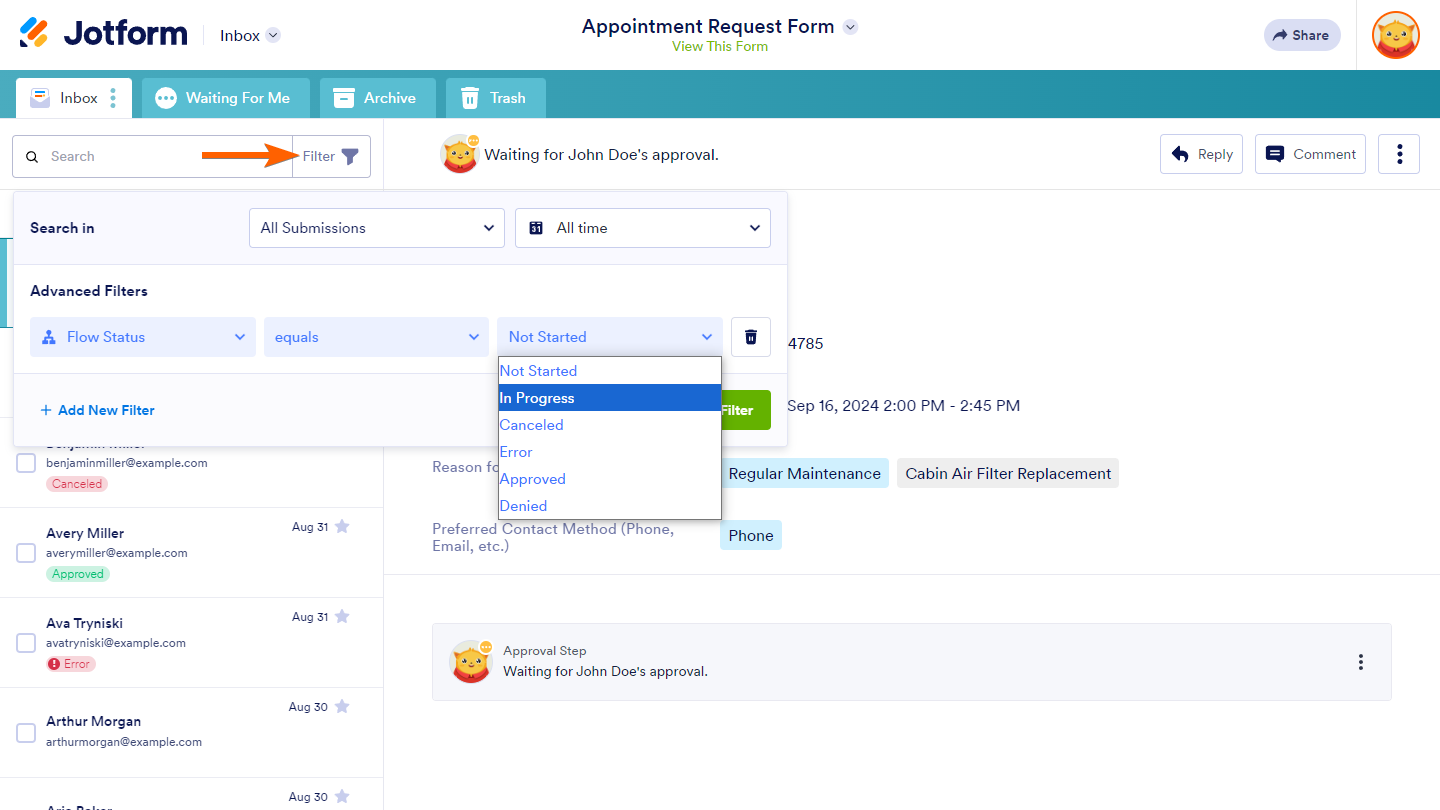
Task: Open the Inbox tab options menu
Action: pyautogui.click(x=113, y=98)
